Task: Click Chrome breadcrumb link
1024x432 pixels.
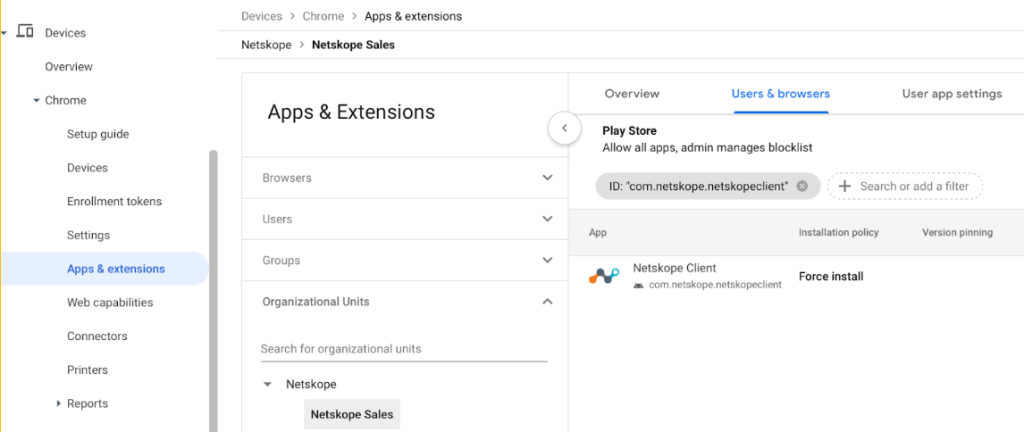Action: click(323, 16)
